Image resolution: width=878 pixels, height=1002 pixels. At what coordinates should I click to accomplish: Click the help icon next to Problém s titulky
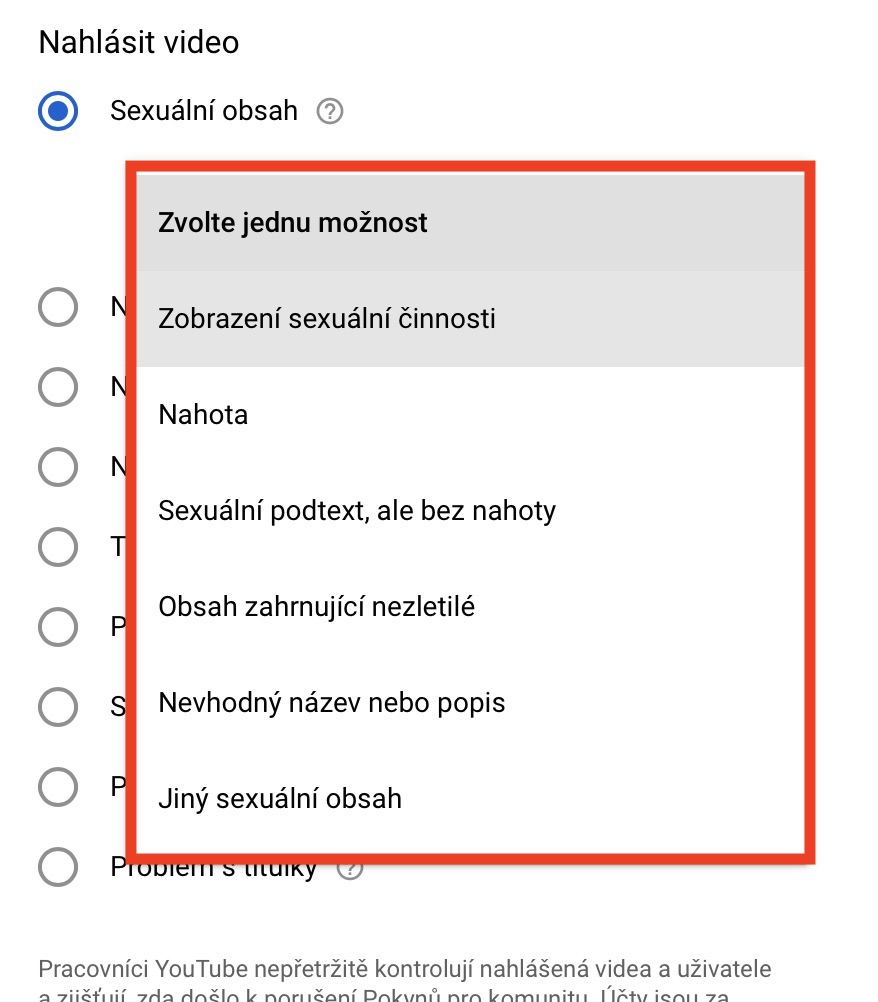tap(350, 868)
